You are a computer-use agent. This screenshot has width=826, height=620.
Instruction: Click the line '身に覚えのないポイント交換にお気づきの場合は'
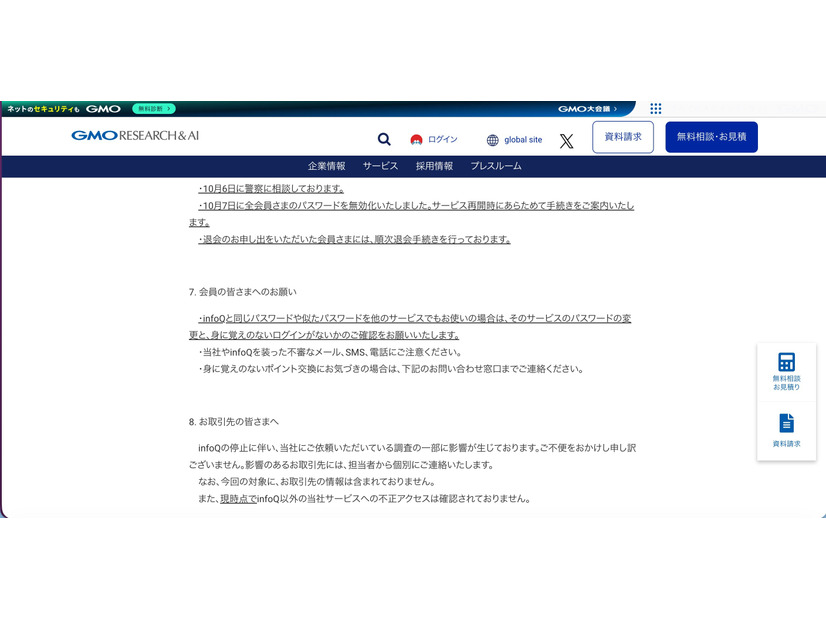tap(391, 369)
